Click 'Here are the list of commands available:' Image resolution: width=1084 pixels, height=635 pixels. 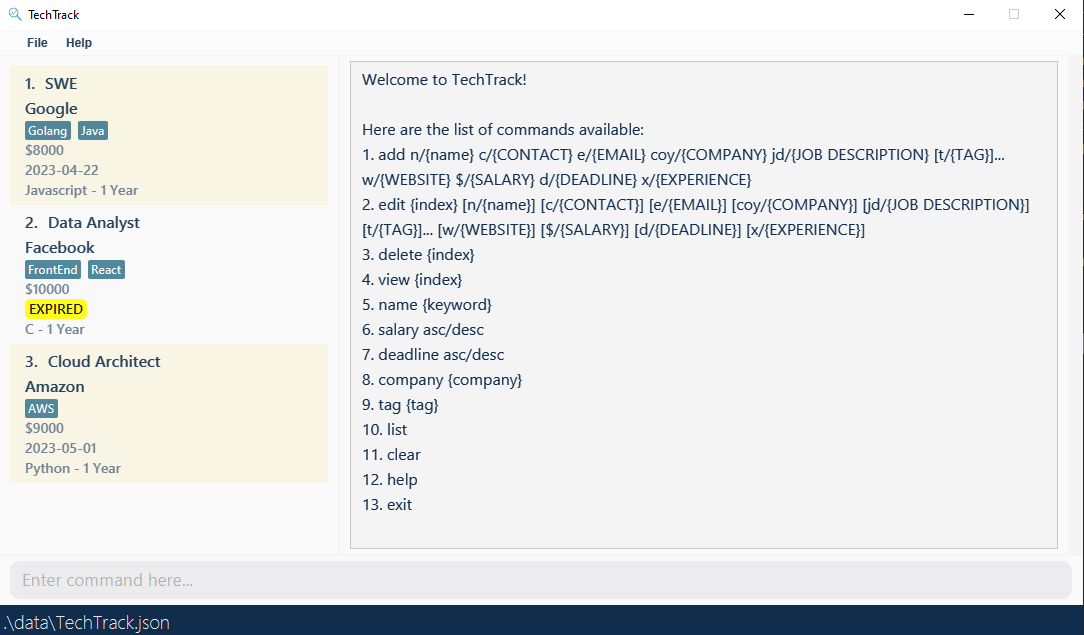pyautogui.click(x=503, y=129)
